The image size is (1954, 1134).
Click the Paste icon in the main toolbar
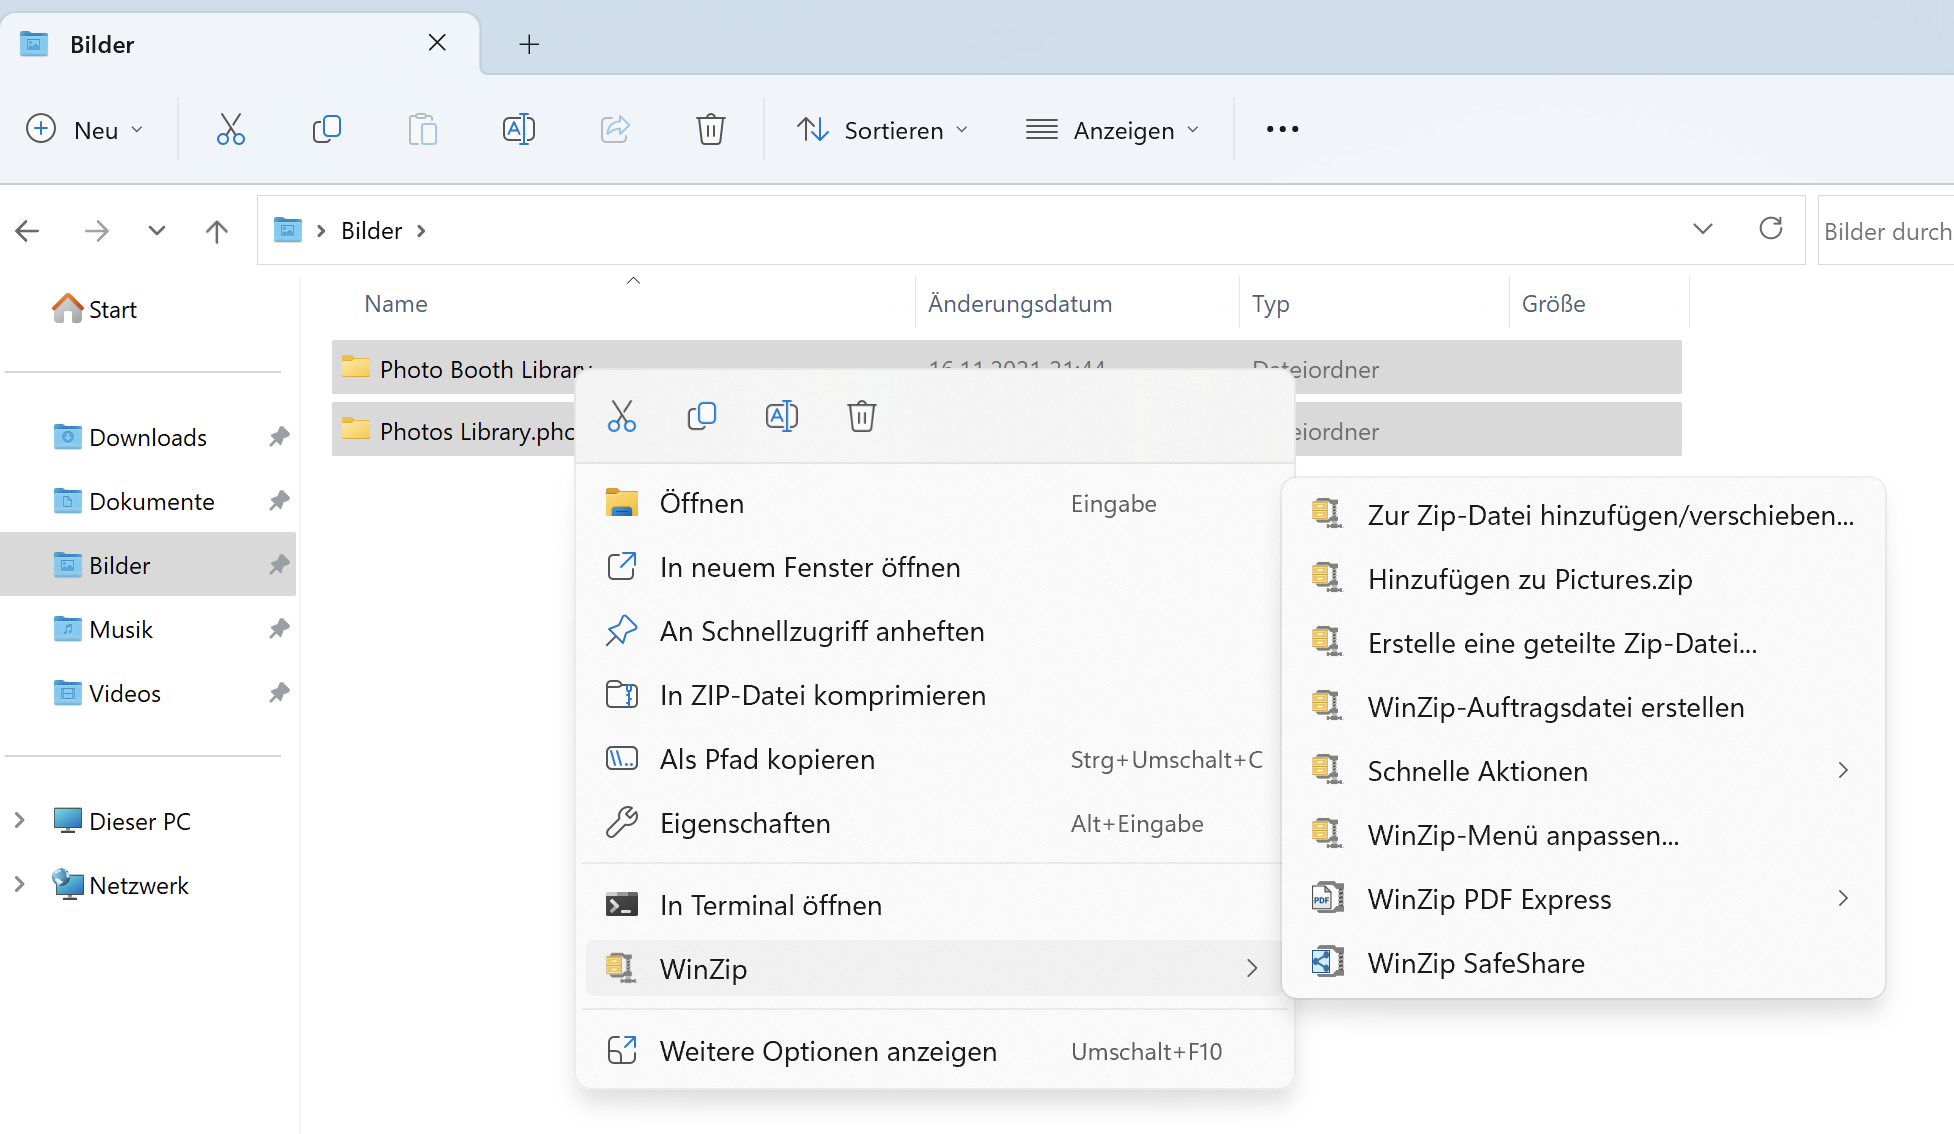[x=423, y=129]
